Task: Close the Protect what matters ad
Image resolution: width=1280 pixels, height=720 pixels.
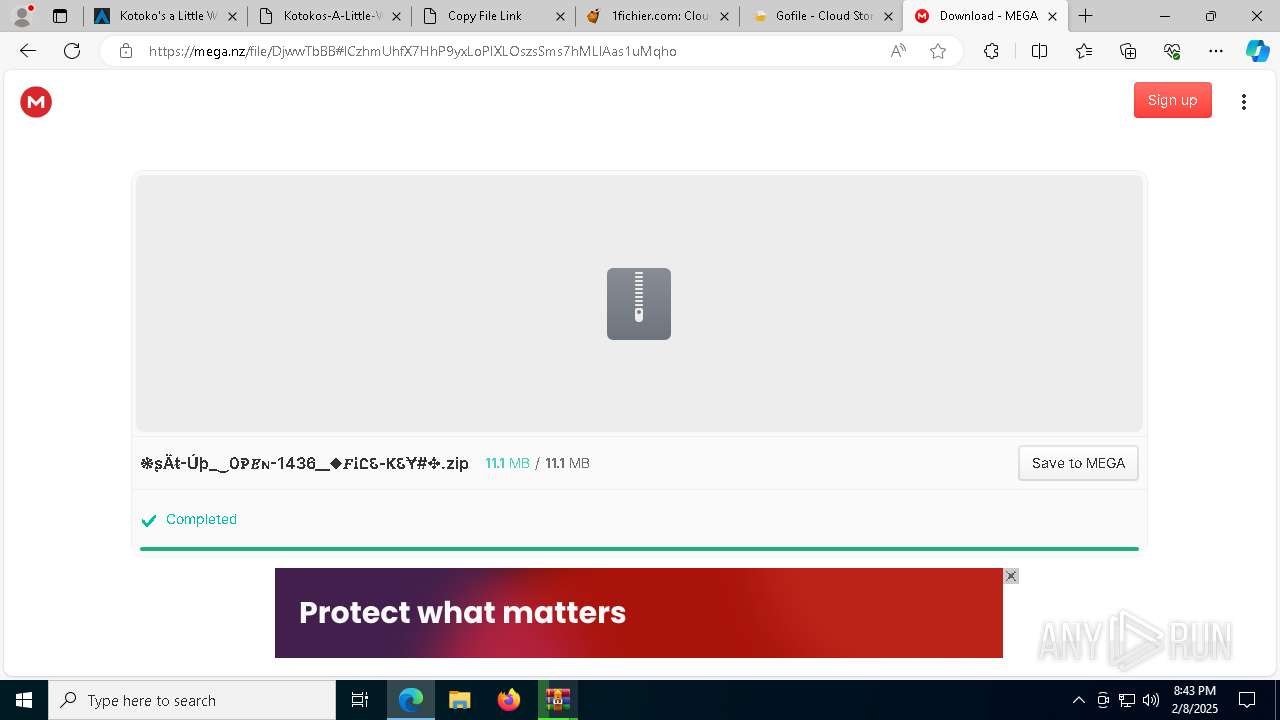Action: [x=1011, y=576]
